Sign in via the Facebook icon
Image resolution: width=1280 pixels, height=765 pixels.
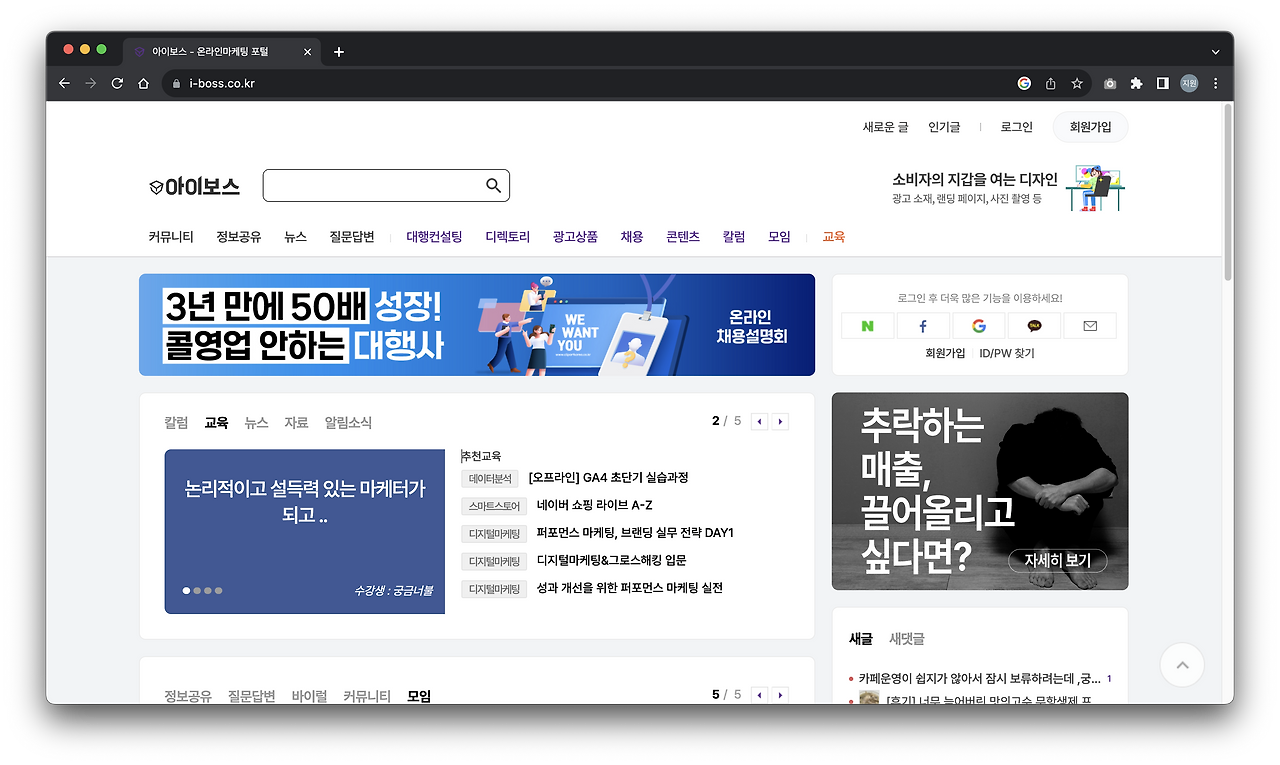tap(922, 325)
